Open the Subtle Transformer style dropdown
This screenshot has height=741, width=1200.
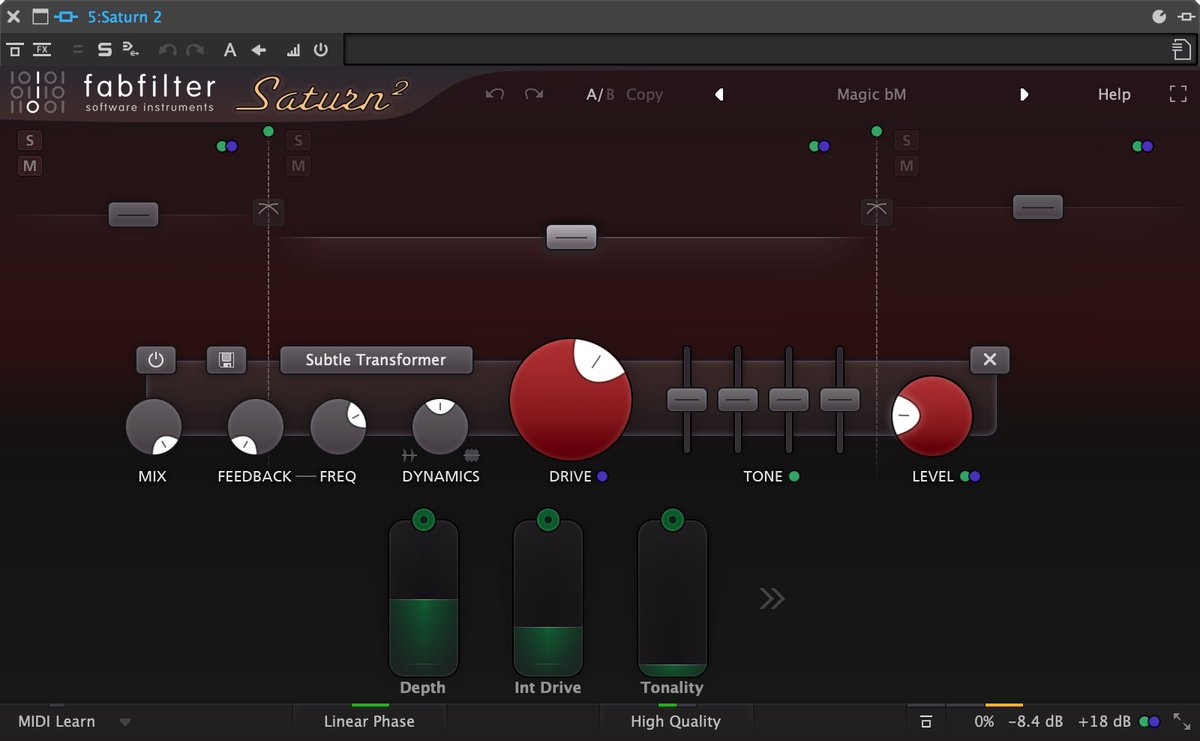click(x=376, y=360)
